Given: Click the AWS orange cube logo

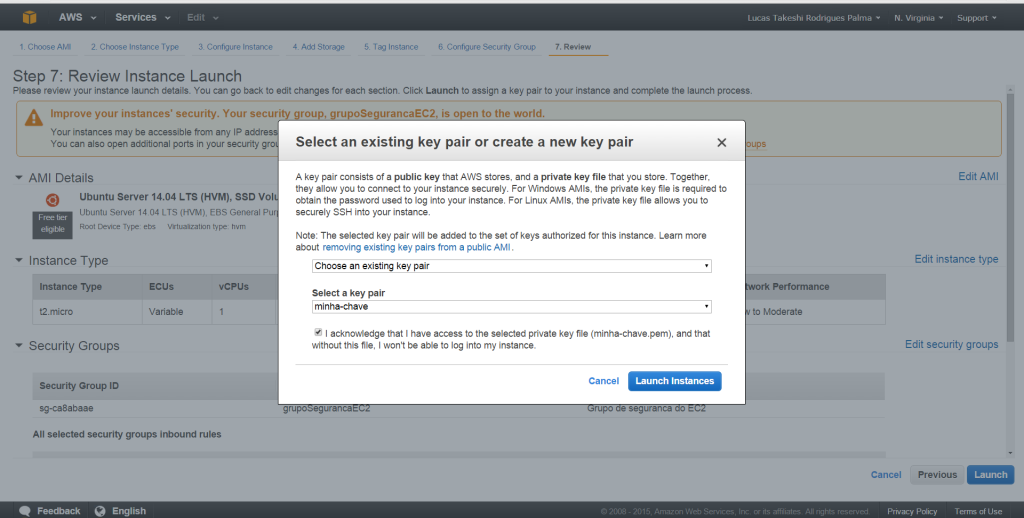Looking at the screenshot, I should [29, 18].
